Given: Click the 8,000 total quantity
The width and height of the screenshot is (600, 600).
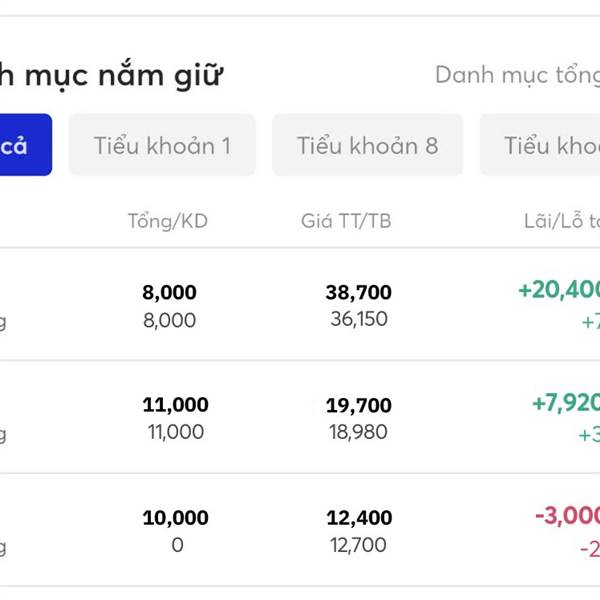Looking at the screenshot, I should tap(169, 292).
